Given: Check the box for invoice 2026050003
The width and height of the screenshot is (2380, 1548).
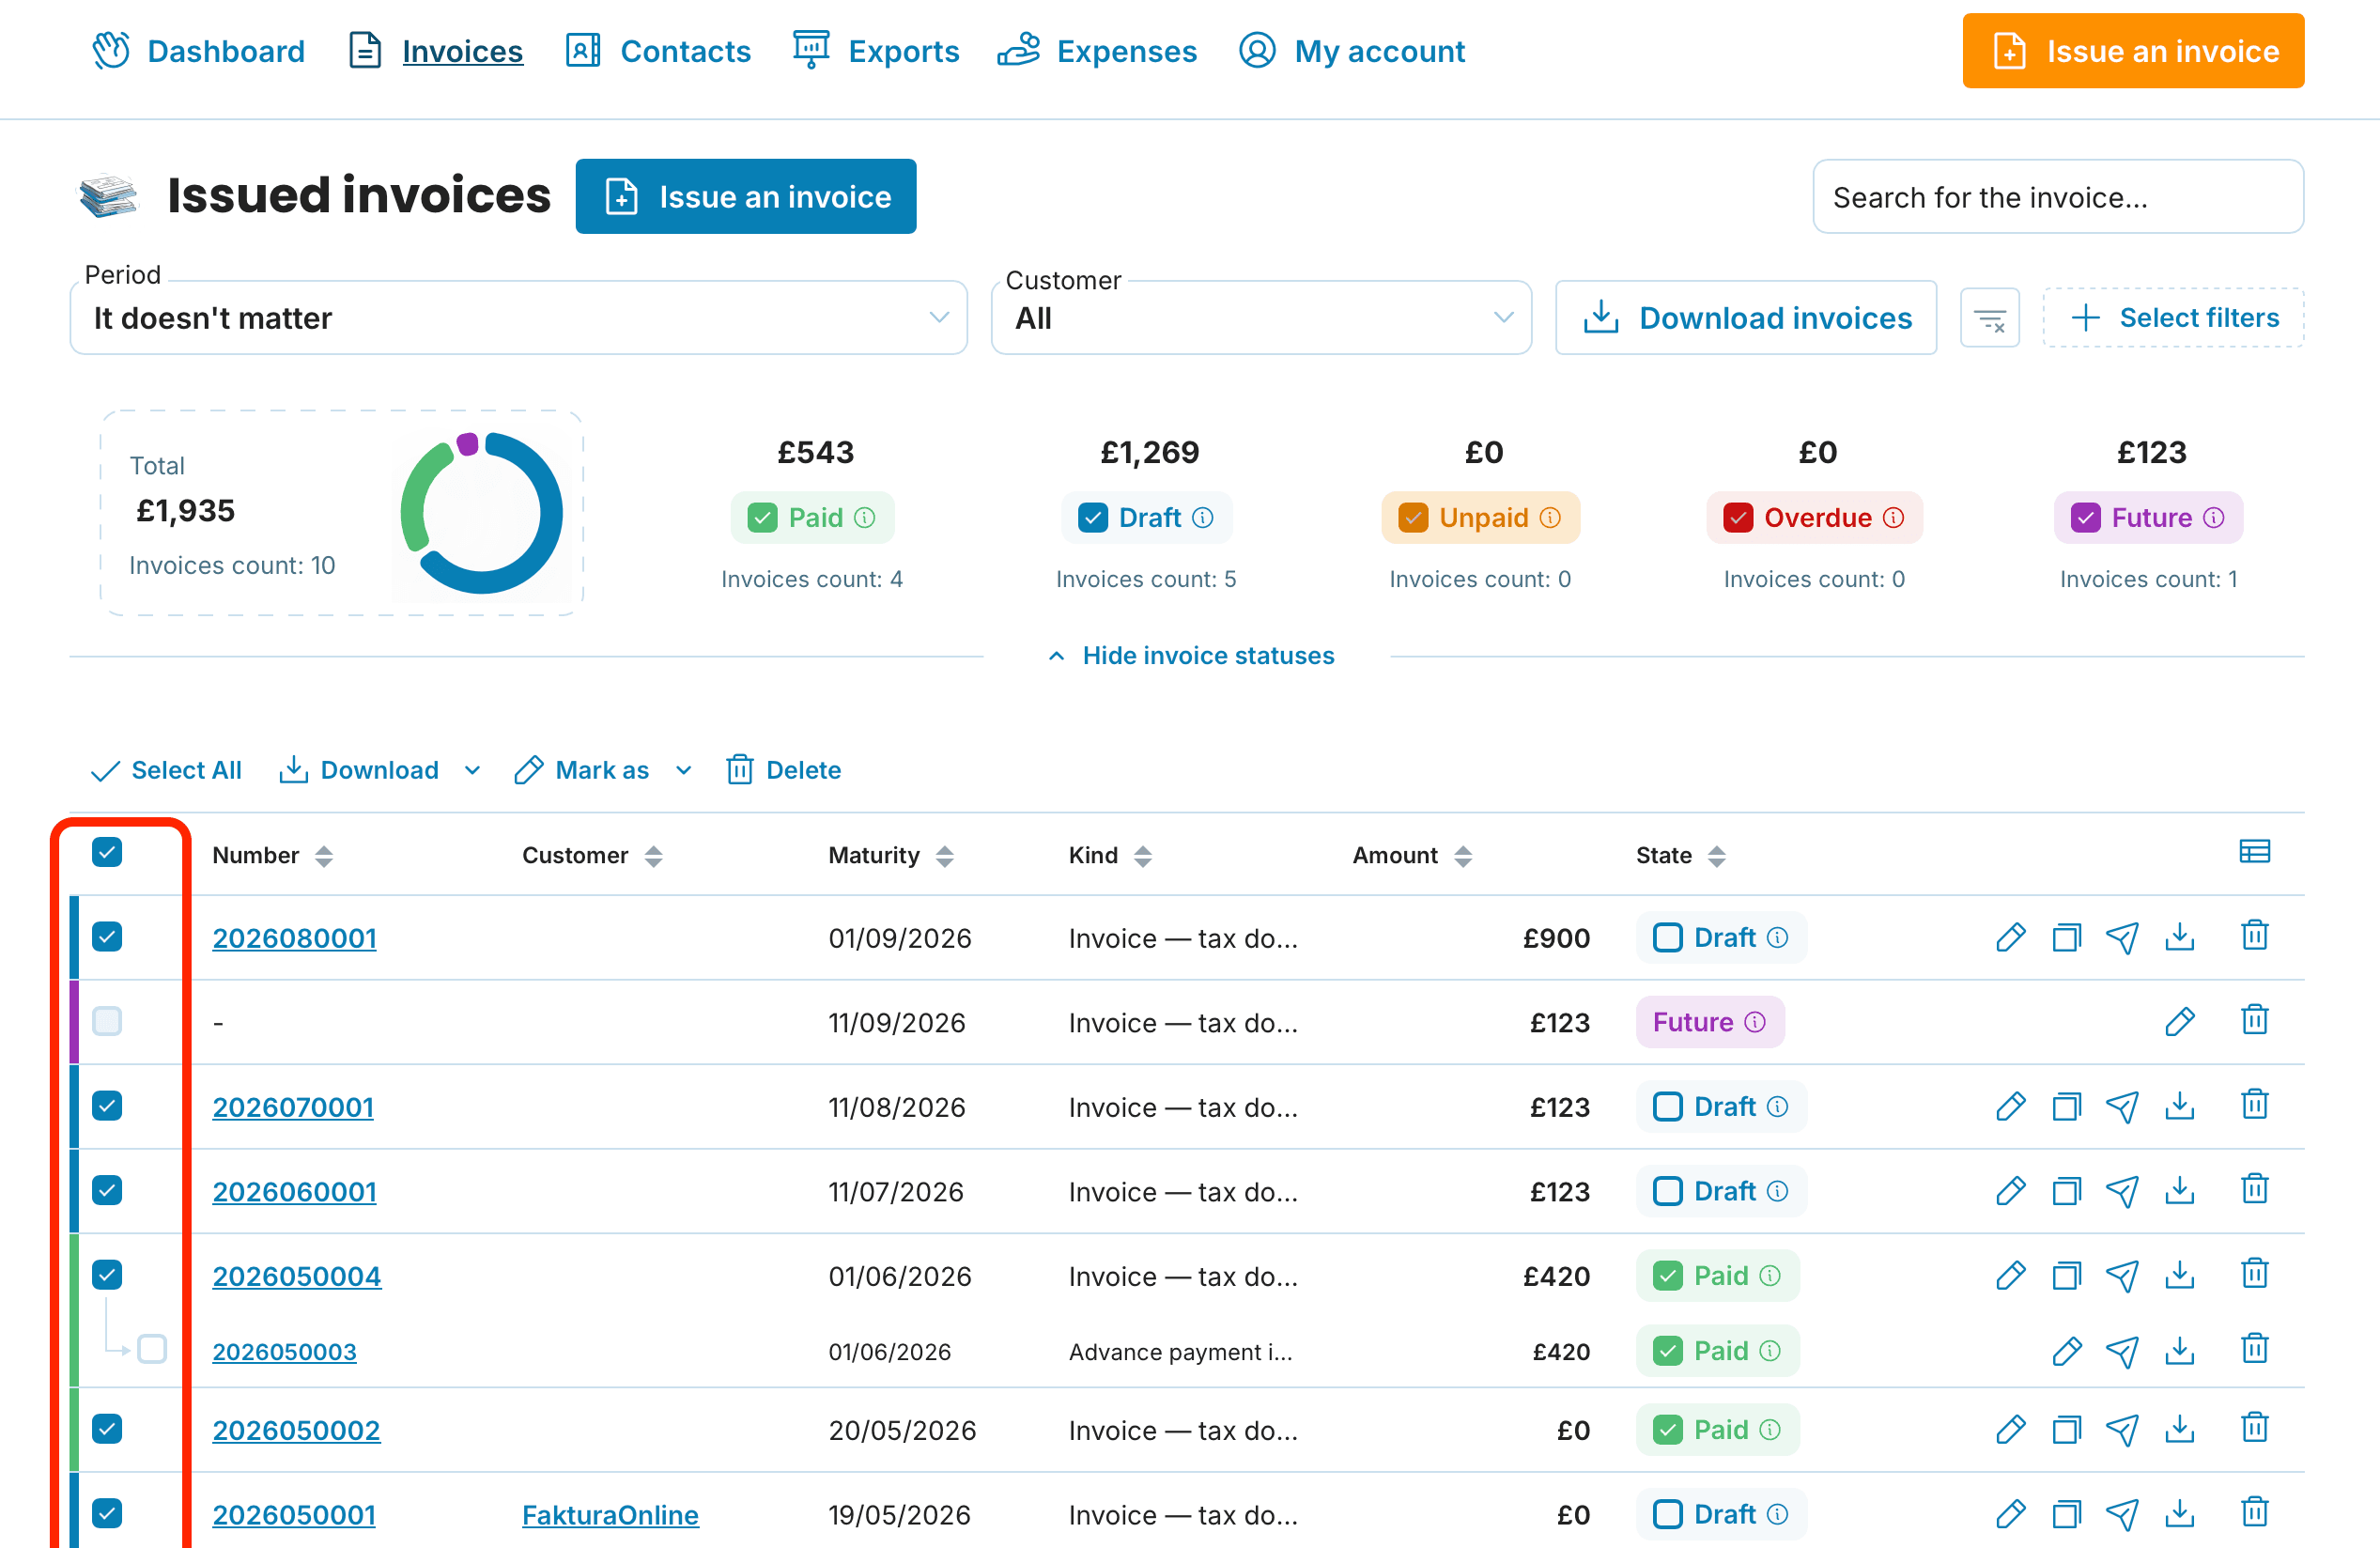Looking at the screenshot, I should 152,1349.
